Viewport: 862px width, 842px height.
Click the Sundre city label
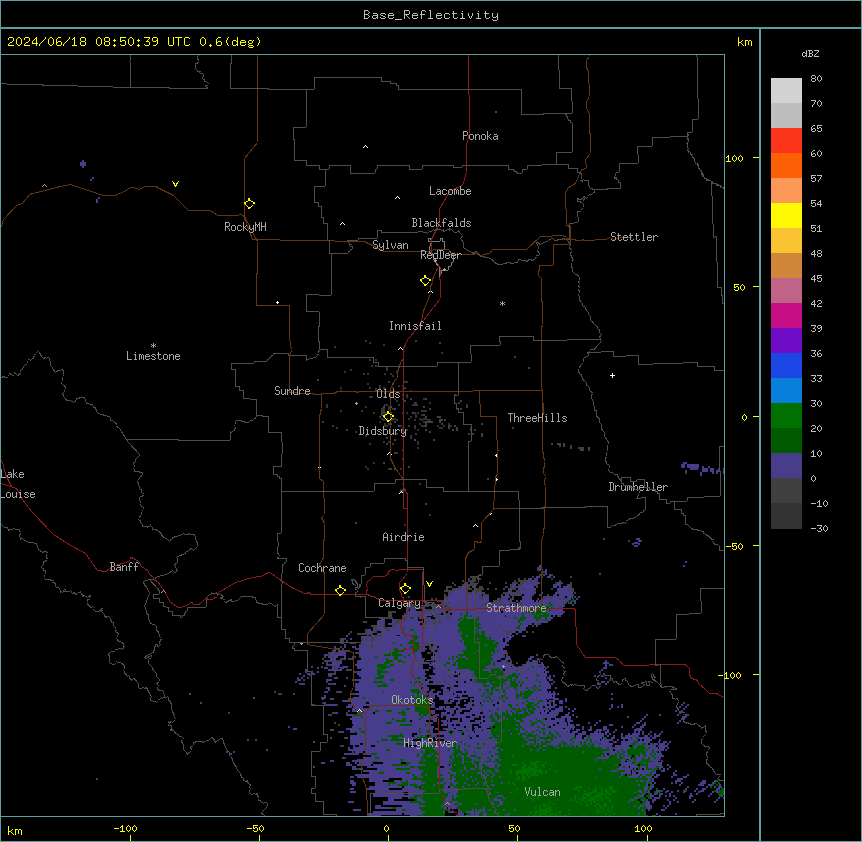pos(292,391)
